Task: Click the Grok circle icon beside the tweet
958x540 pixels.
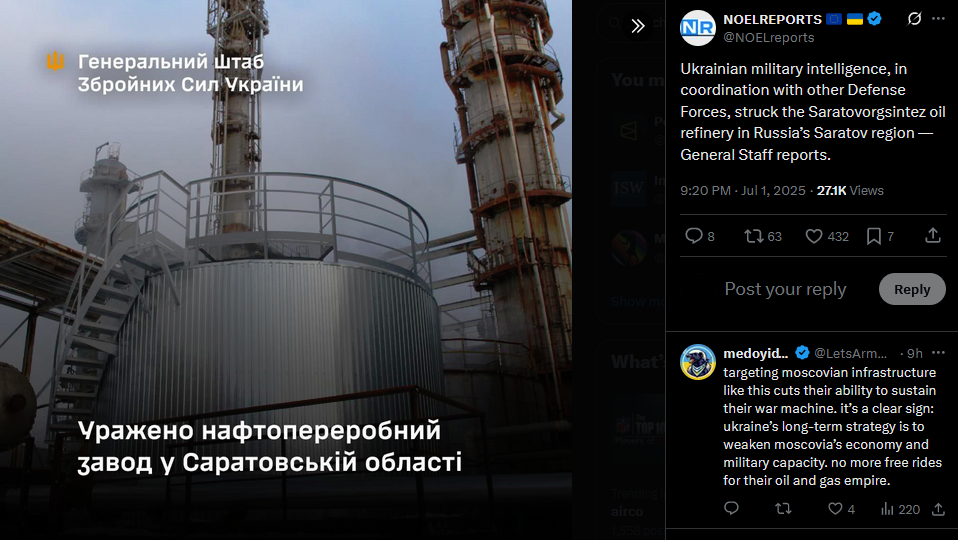Action: point(914,19)
